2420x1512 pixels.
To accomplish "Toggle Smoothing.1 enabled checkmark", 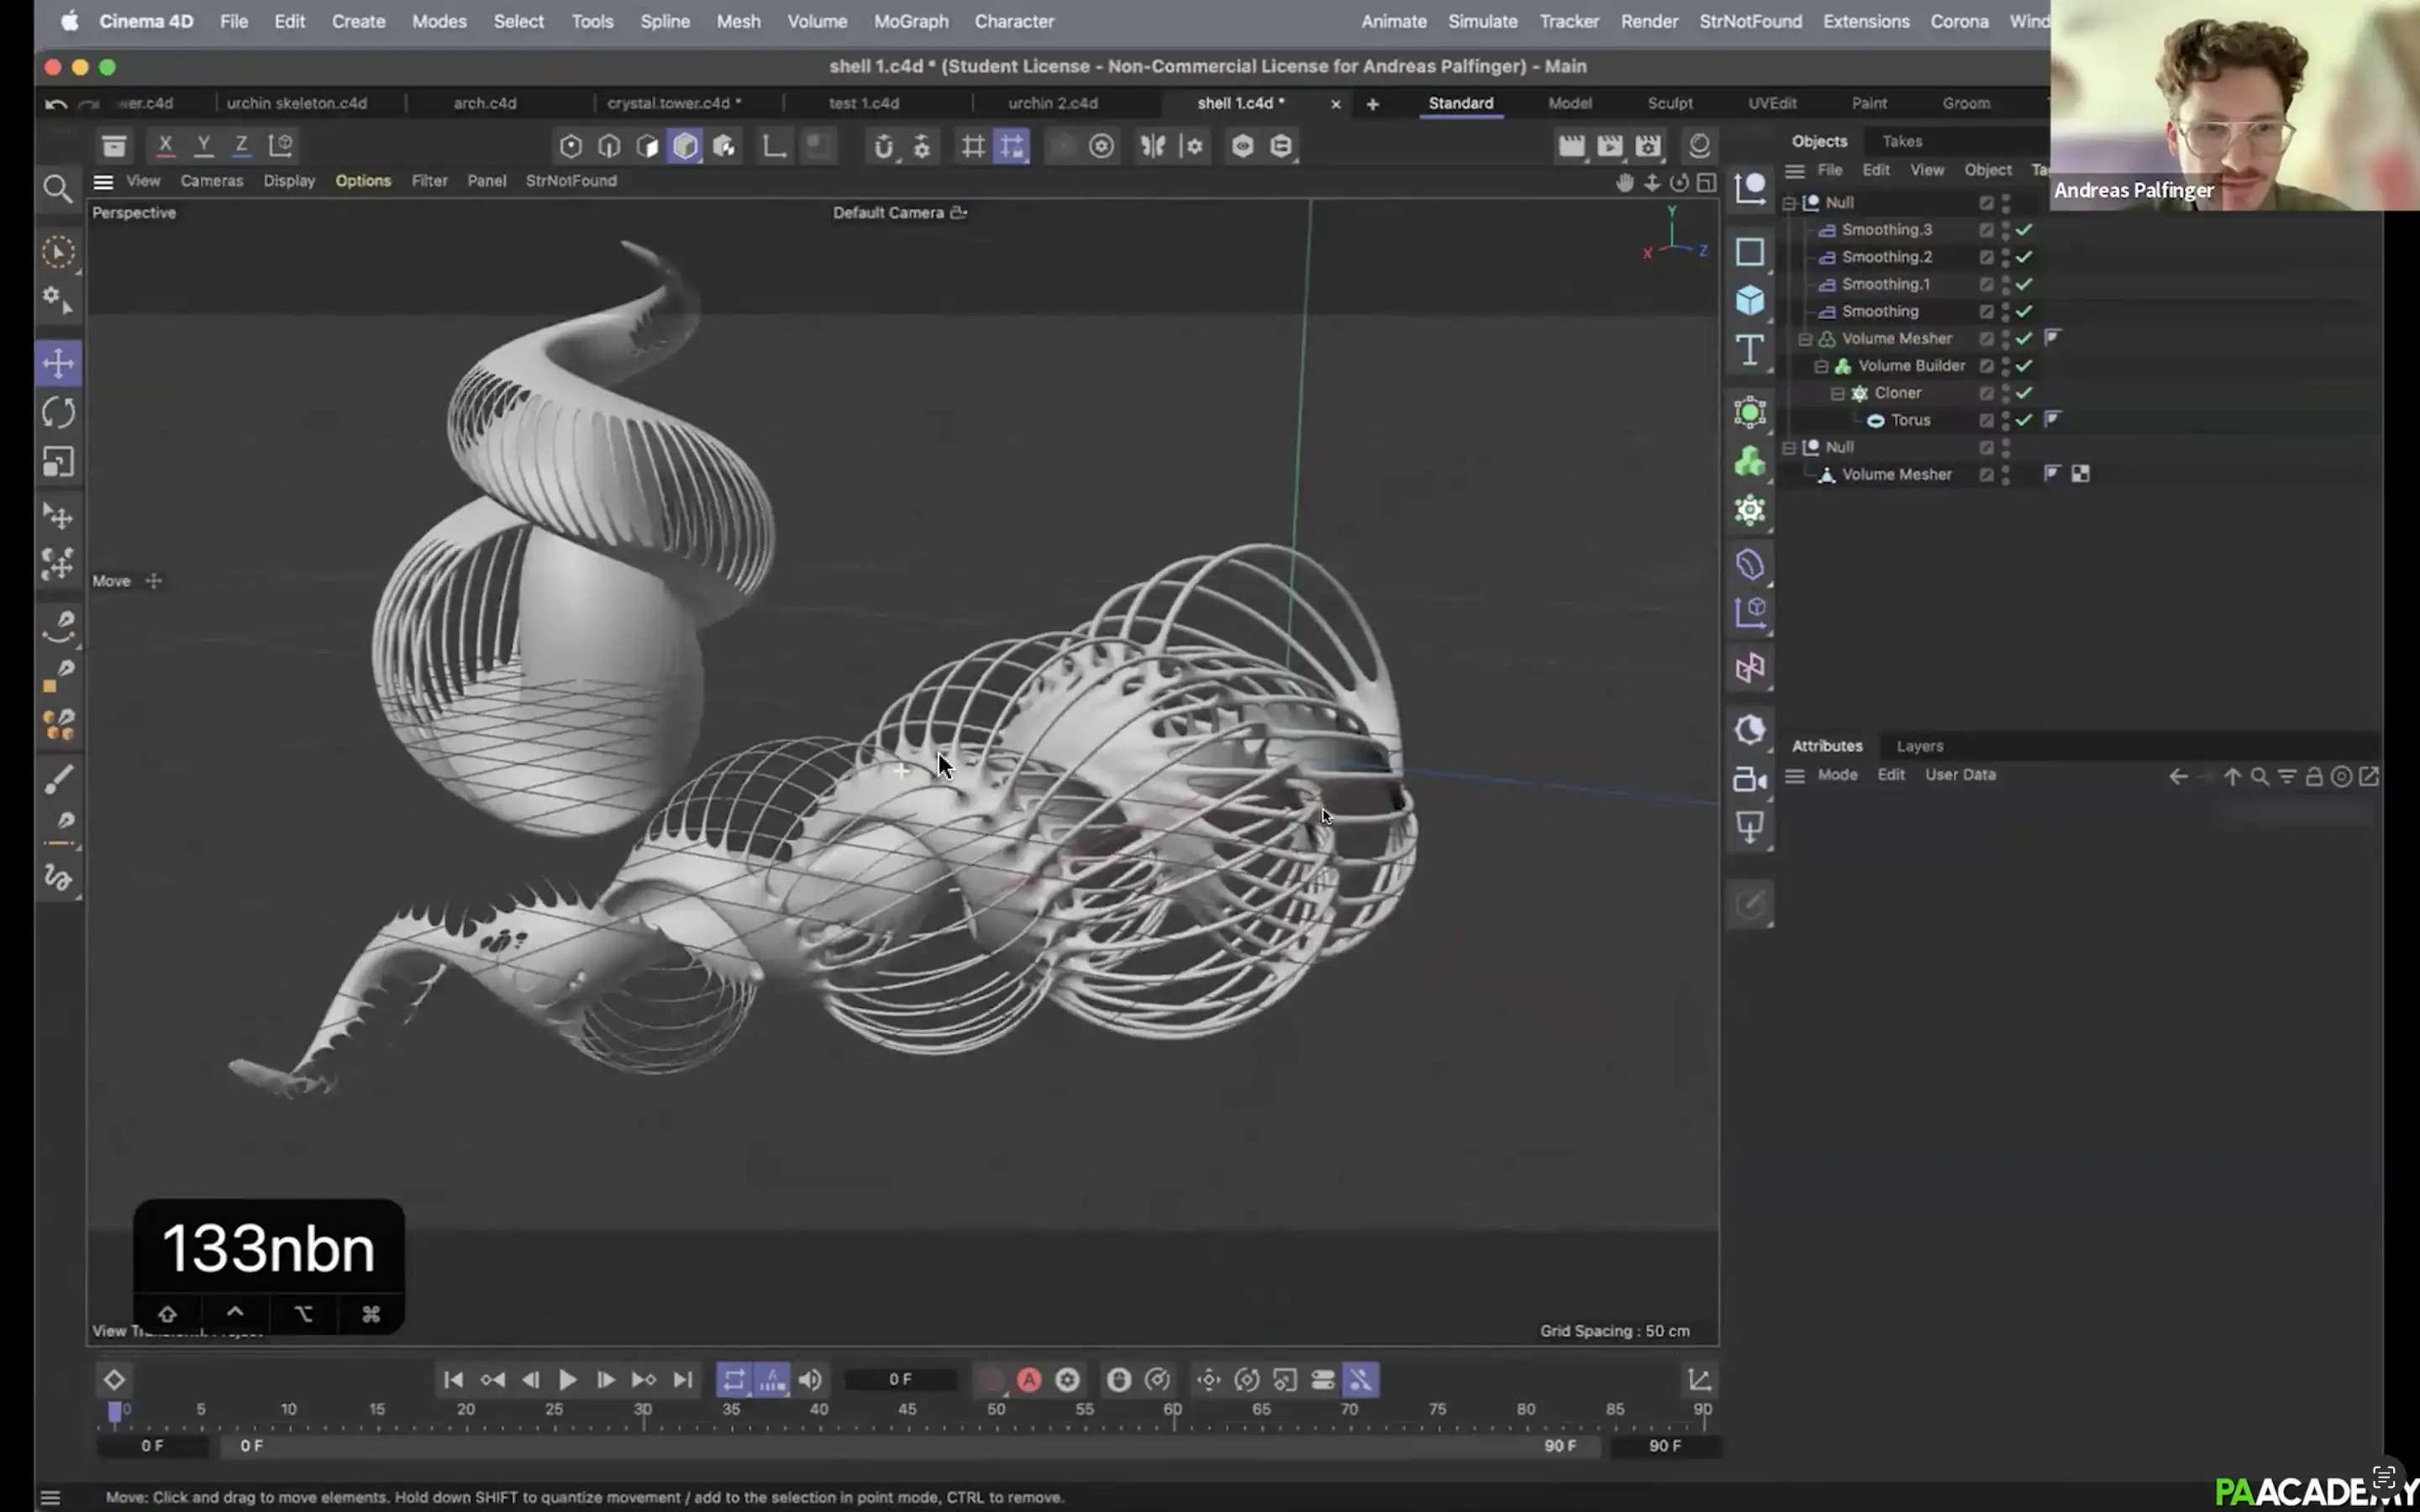I will pos(2023,284).
